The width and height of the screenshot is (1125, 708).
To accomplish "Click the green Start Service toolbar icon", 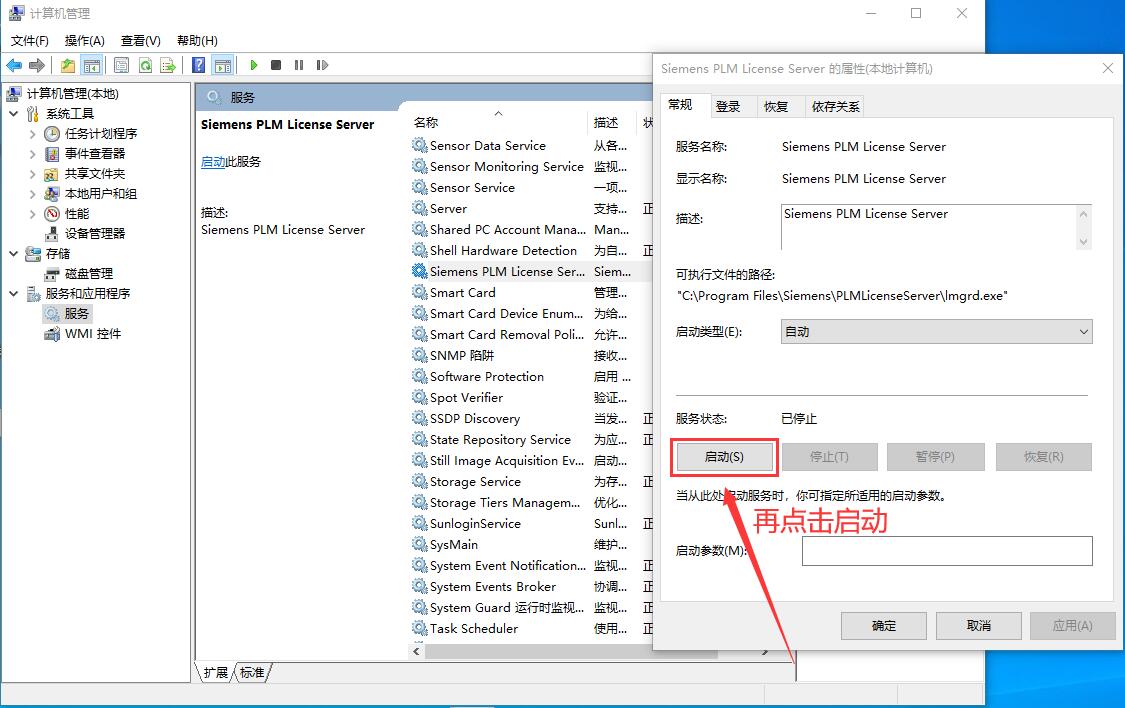I will point(254,65).
